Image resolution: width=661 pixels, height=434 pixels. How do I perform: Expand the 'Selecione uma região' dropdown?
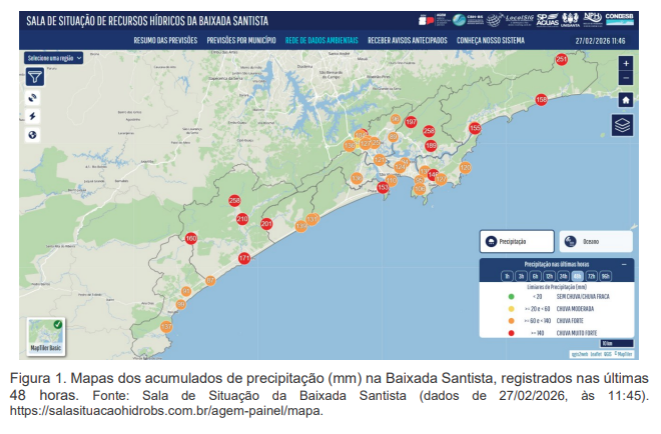coord(53,58)
